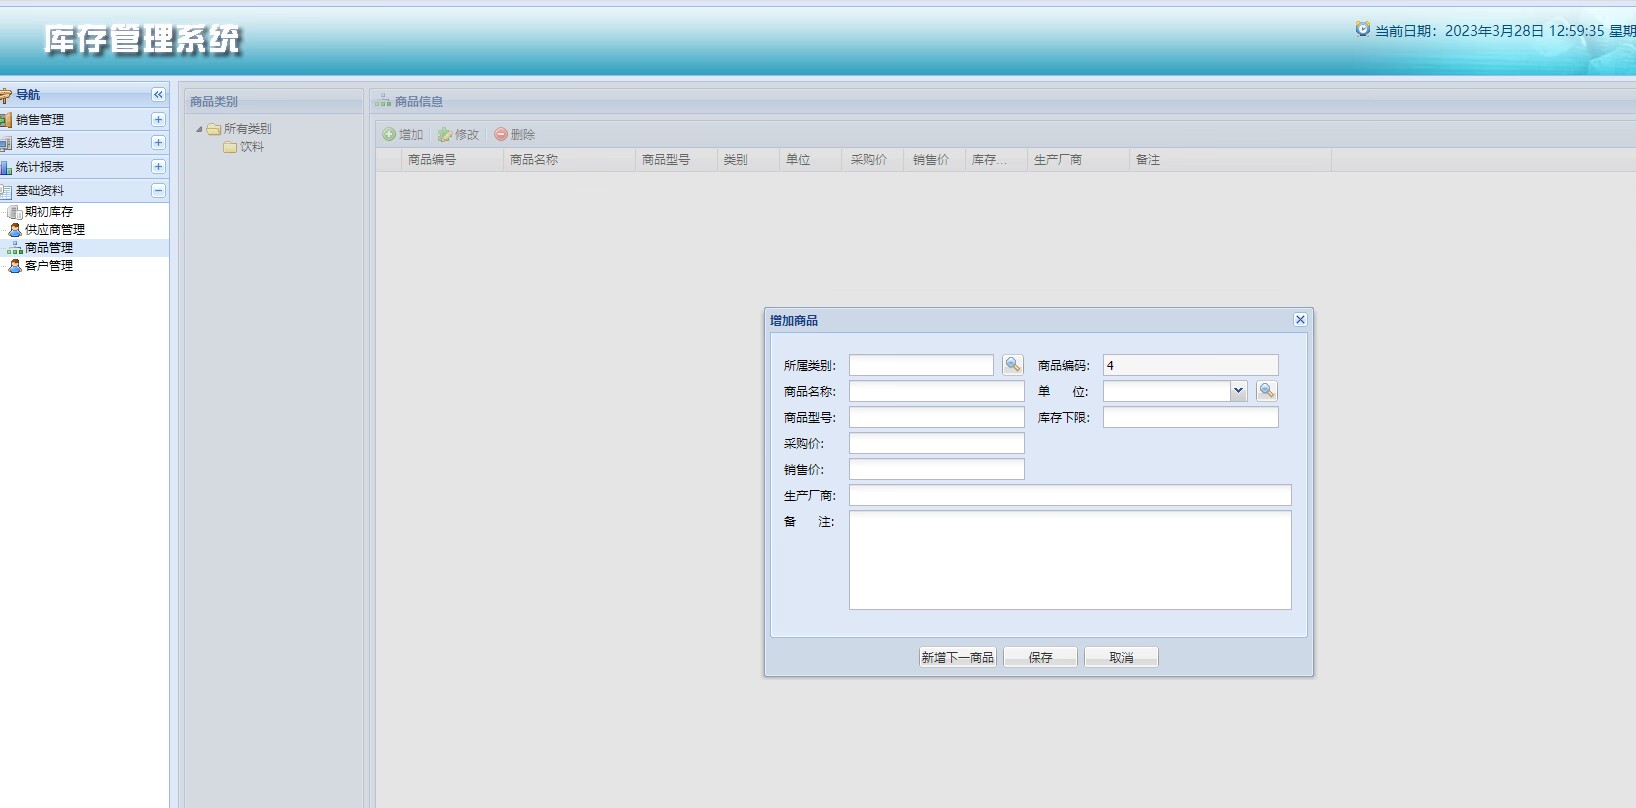Screen dimensions: 1636x808
Task: Collapse the 所有类别 tree node
Action: [199, 129]
